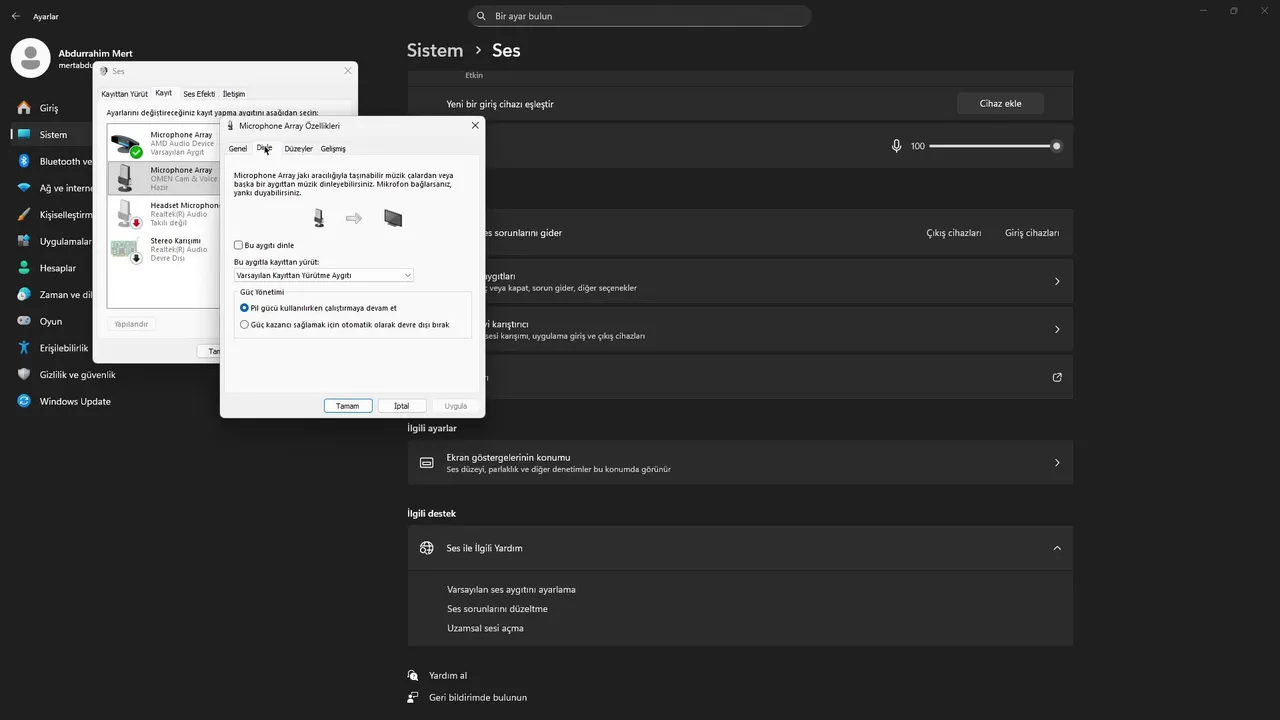Open Çıkış cihazları link
This screenshot has height=720, width=1280.
click(x=953, y=233)
